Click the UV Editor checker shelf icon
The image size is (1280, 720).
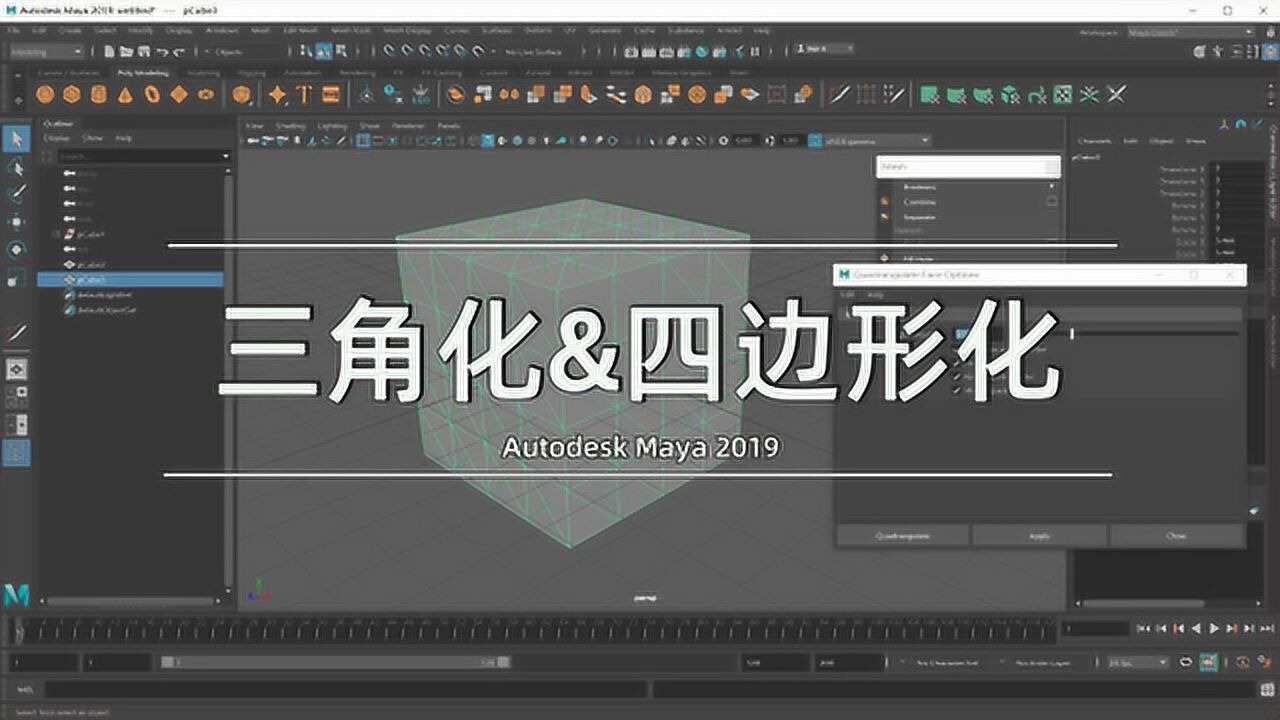(x=1063, y=94)
